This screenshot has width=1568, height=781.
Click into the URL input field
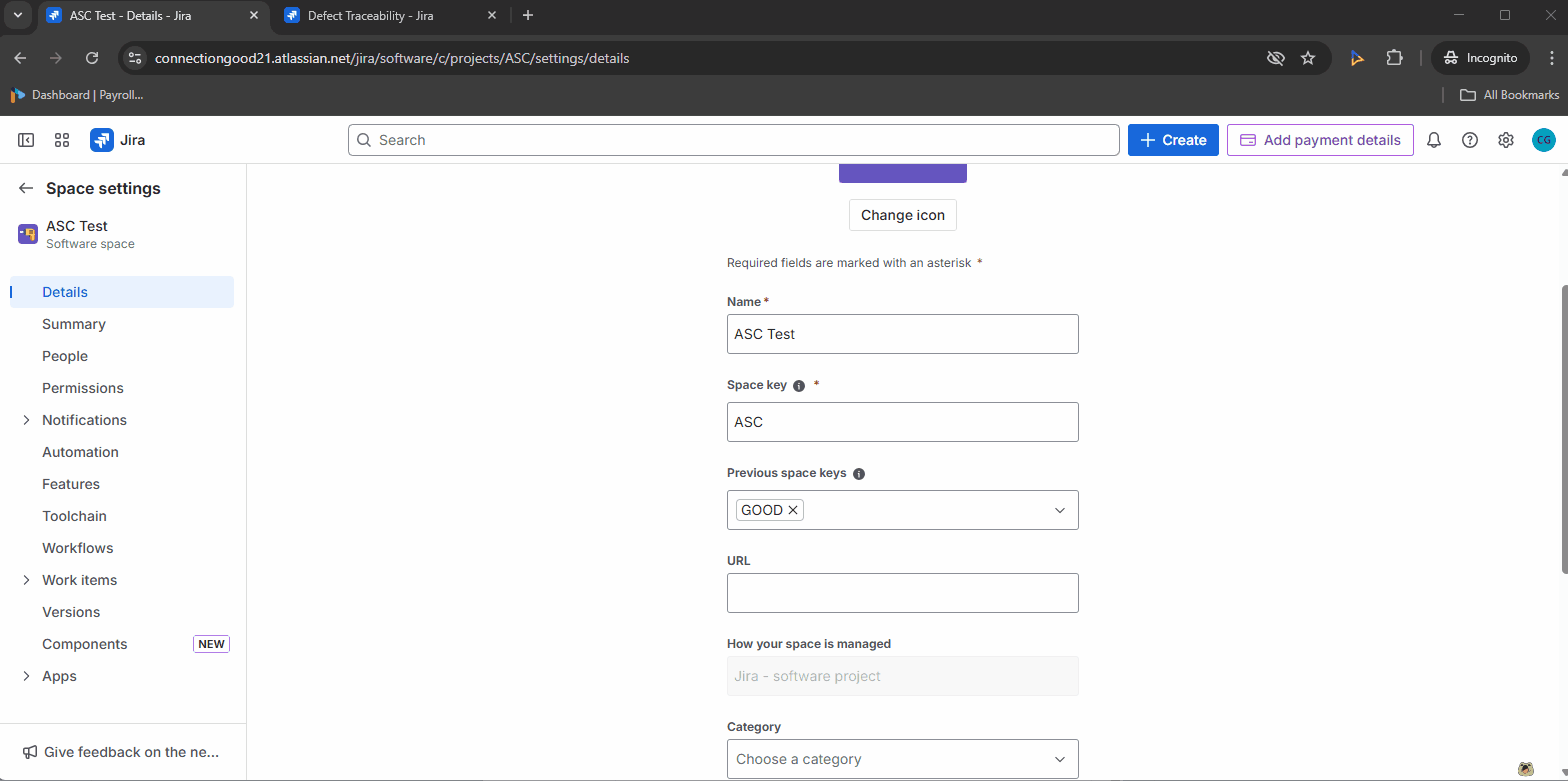[902, 593]
